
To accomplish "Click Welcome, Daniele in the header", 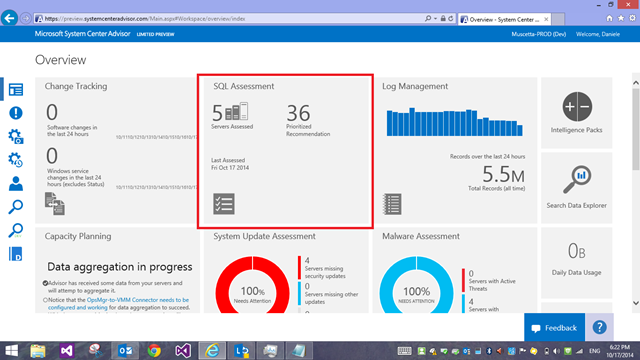I will pyautogui.click(x=598, y=34).
